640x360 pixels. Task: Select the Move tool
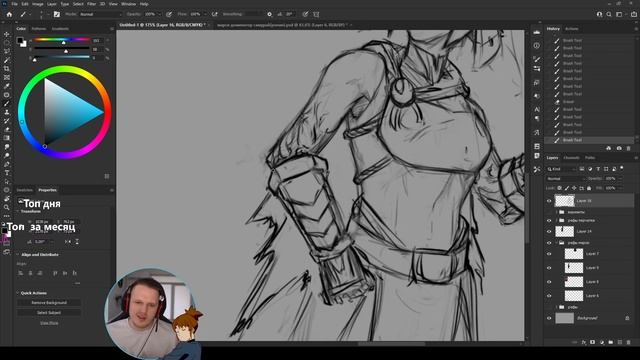pyautogui.click(x=7, y=34)
